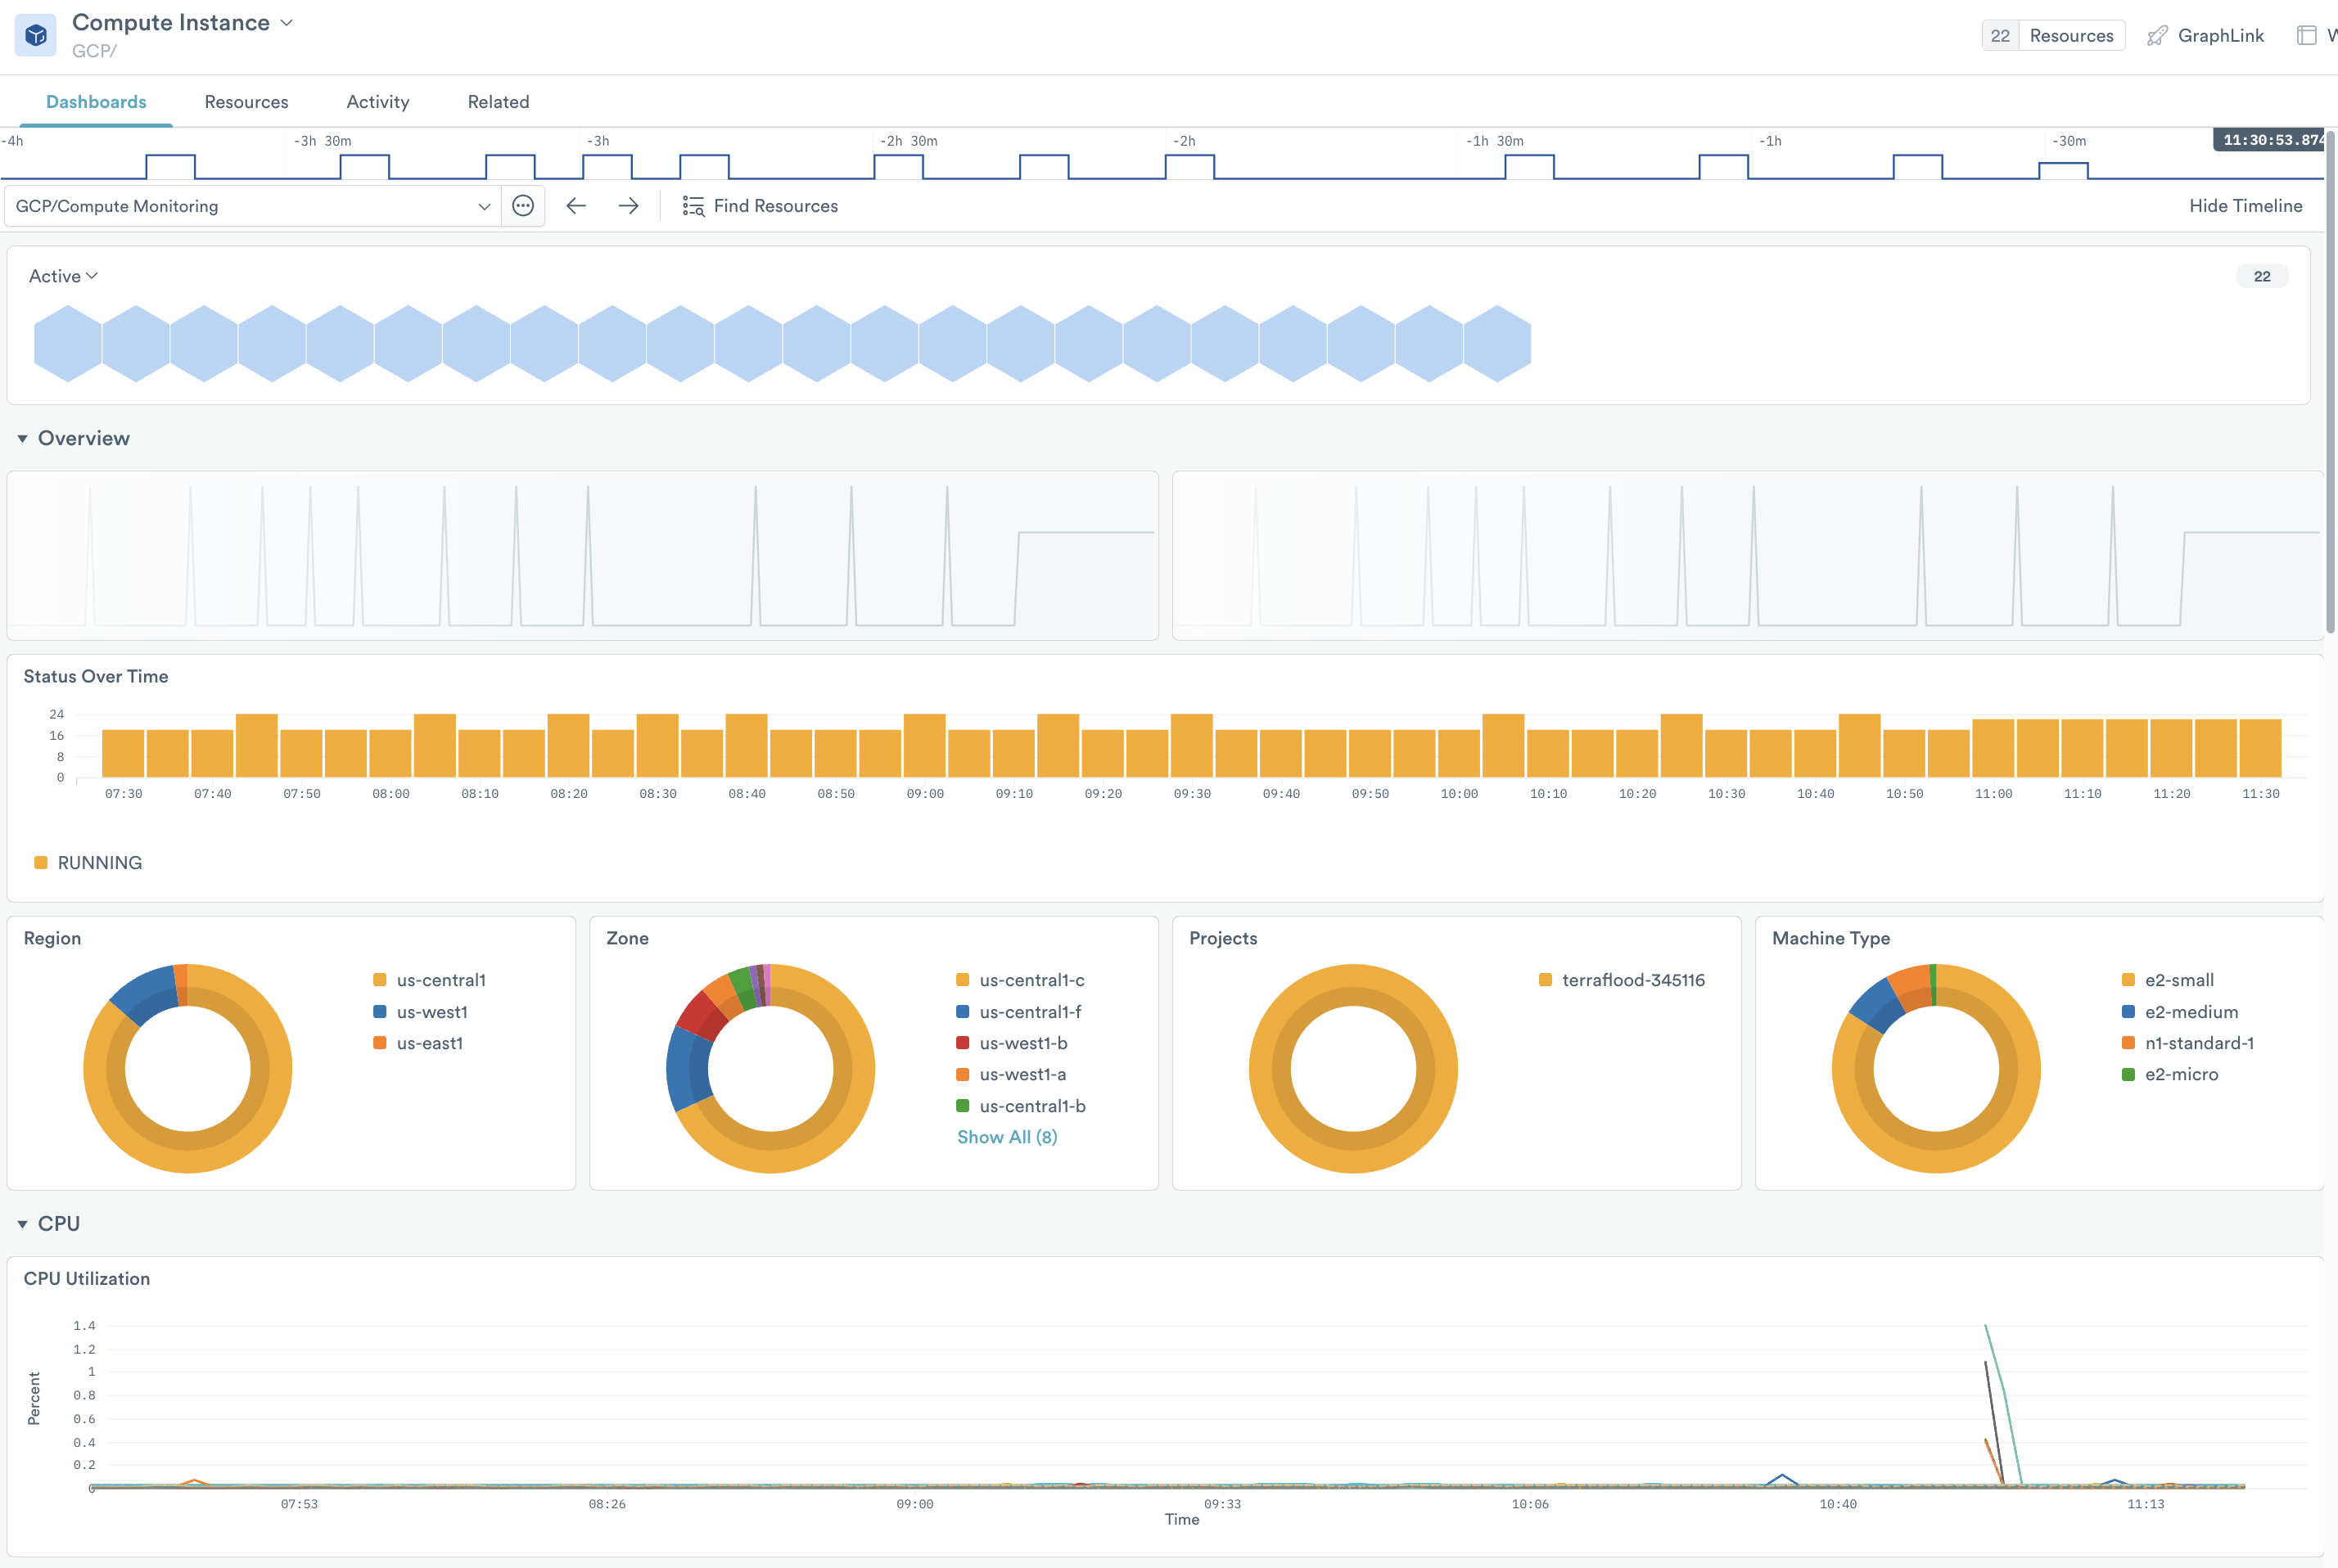Click the terraflood-345116 project legend entry
The height and width of the screenshot is (1568, 2338).
(x=1622, y=980)
